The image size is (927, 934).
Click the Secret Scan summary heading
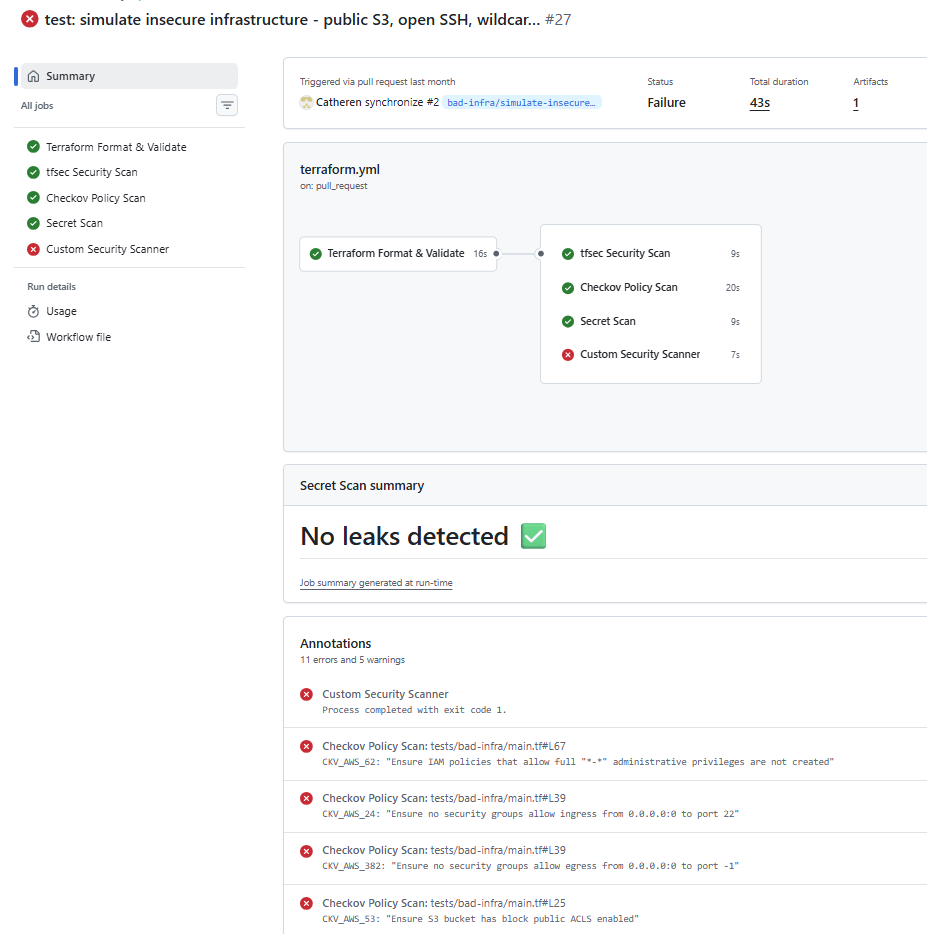[x=362, y=485]
